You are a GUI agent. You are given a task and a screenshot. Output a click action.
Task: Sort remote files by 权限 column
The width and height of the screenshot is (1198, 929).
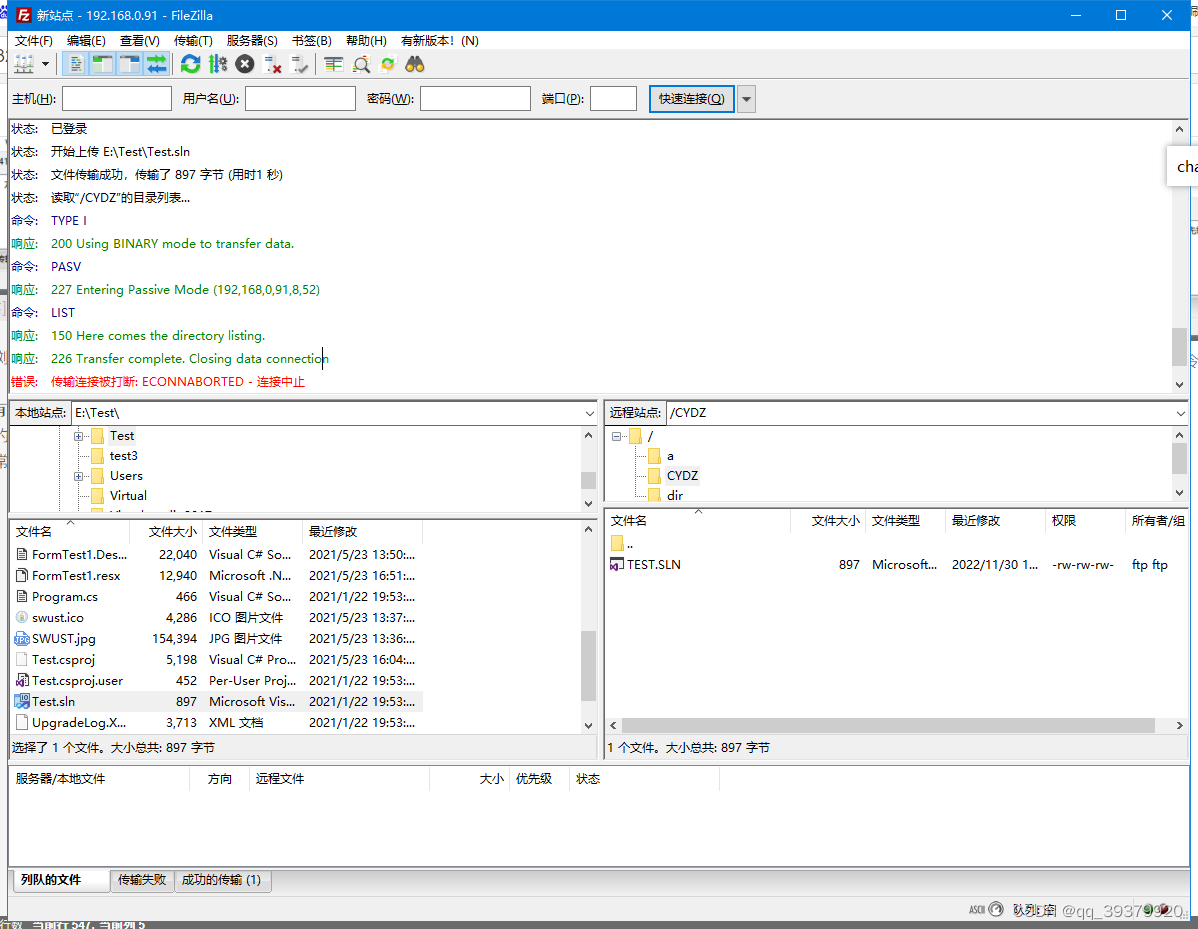(x=1064, y=521)
